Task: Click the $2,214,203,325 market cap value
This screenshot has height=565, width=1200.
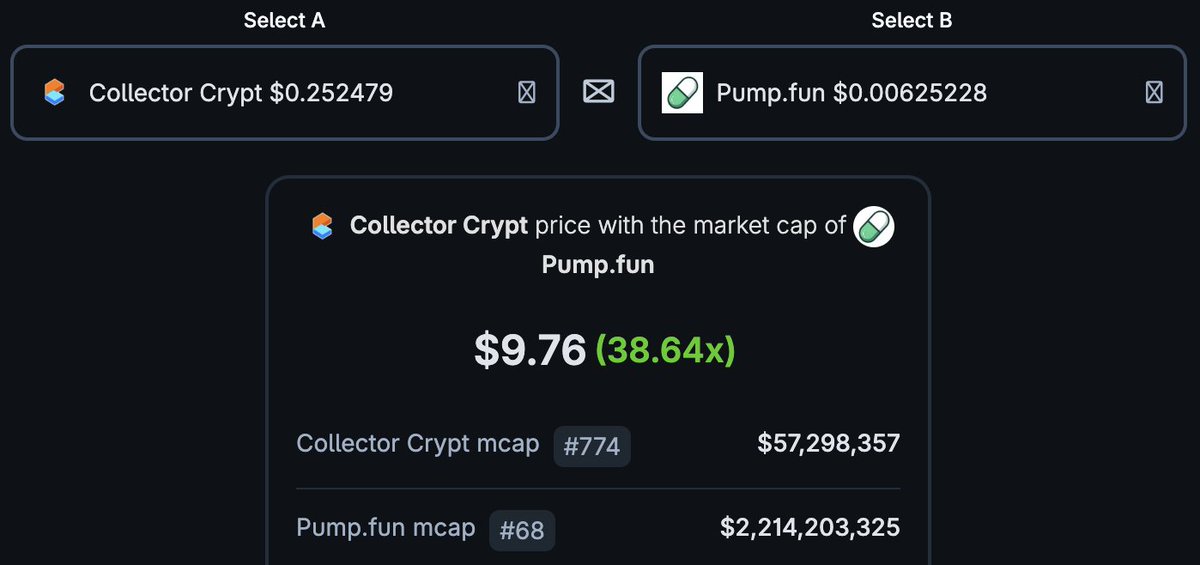Action: click(810, 527)
